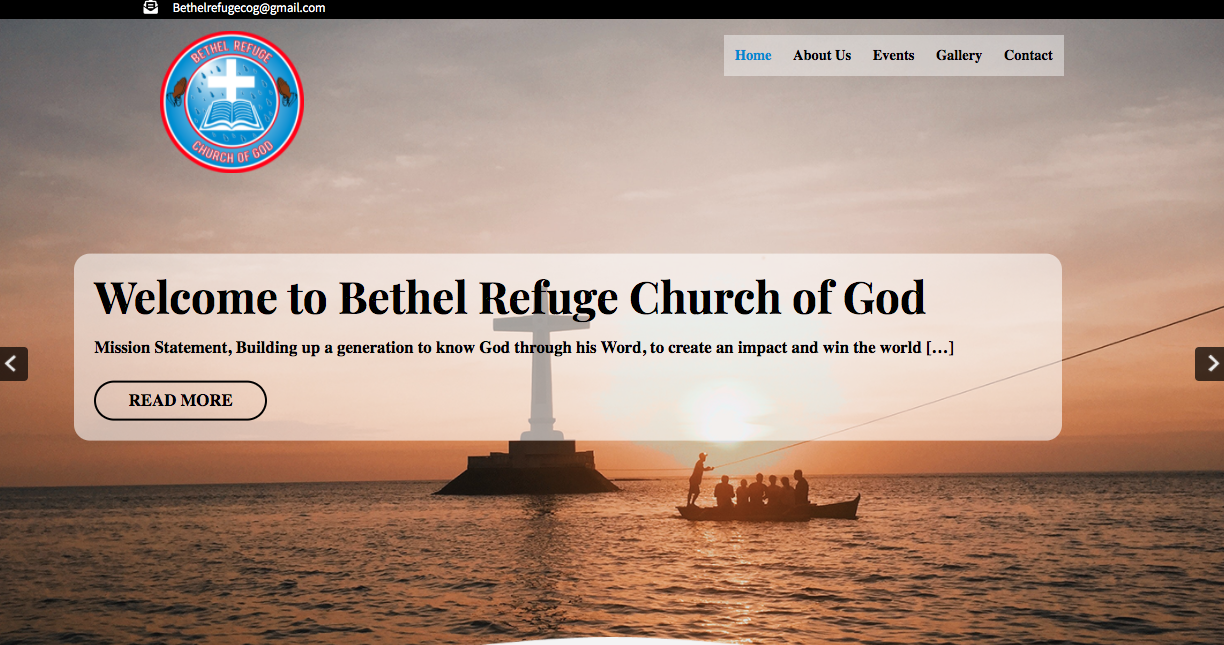Viewport: 1224px width, 645px height.
Task: Click the email envelope icon in top bar
Action: [x=151, y=7]
